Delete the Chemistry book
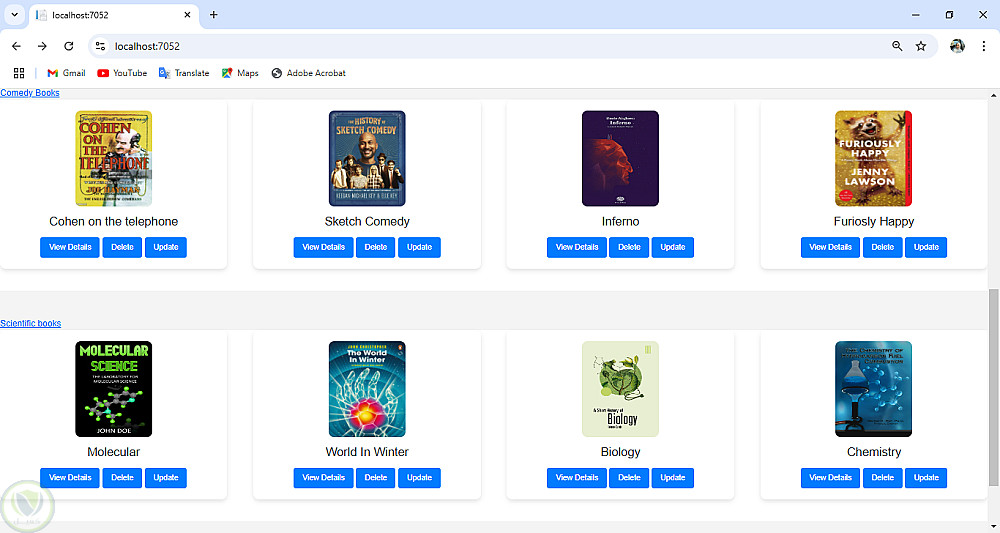Viewport: 1000px width, 533px height. 883,478
